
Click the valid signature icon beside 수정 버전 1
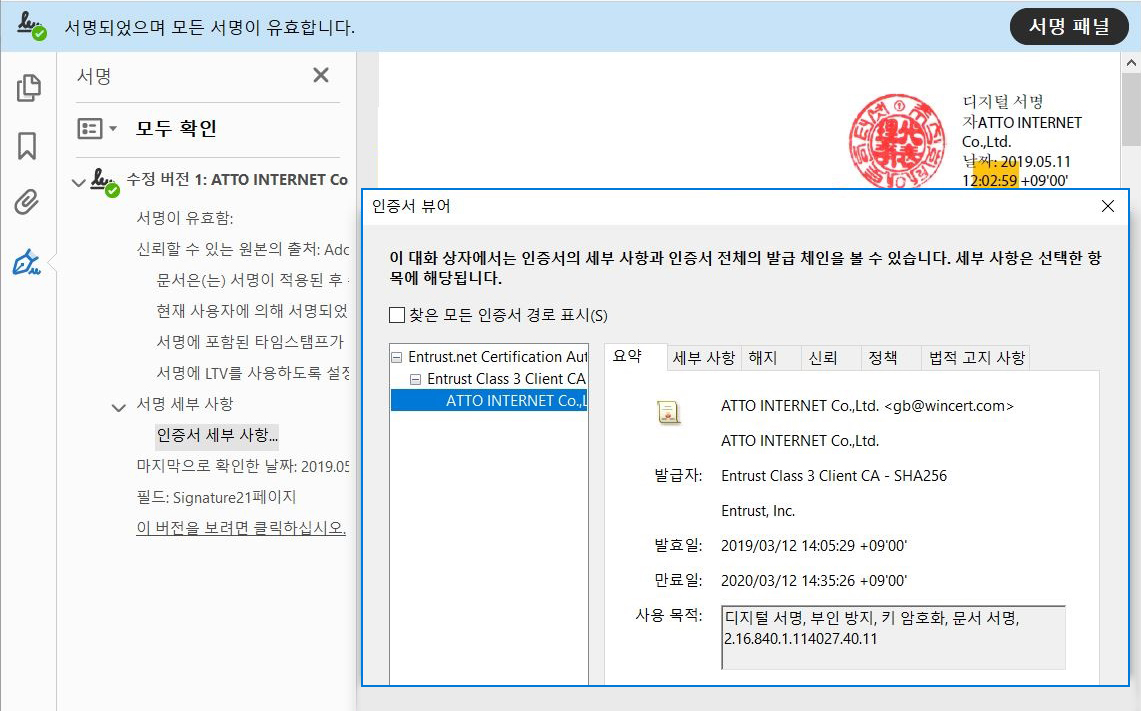tap(105, 181)
